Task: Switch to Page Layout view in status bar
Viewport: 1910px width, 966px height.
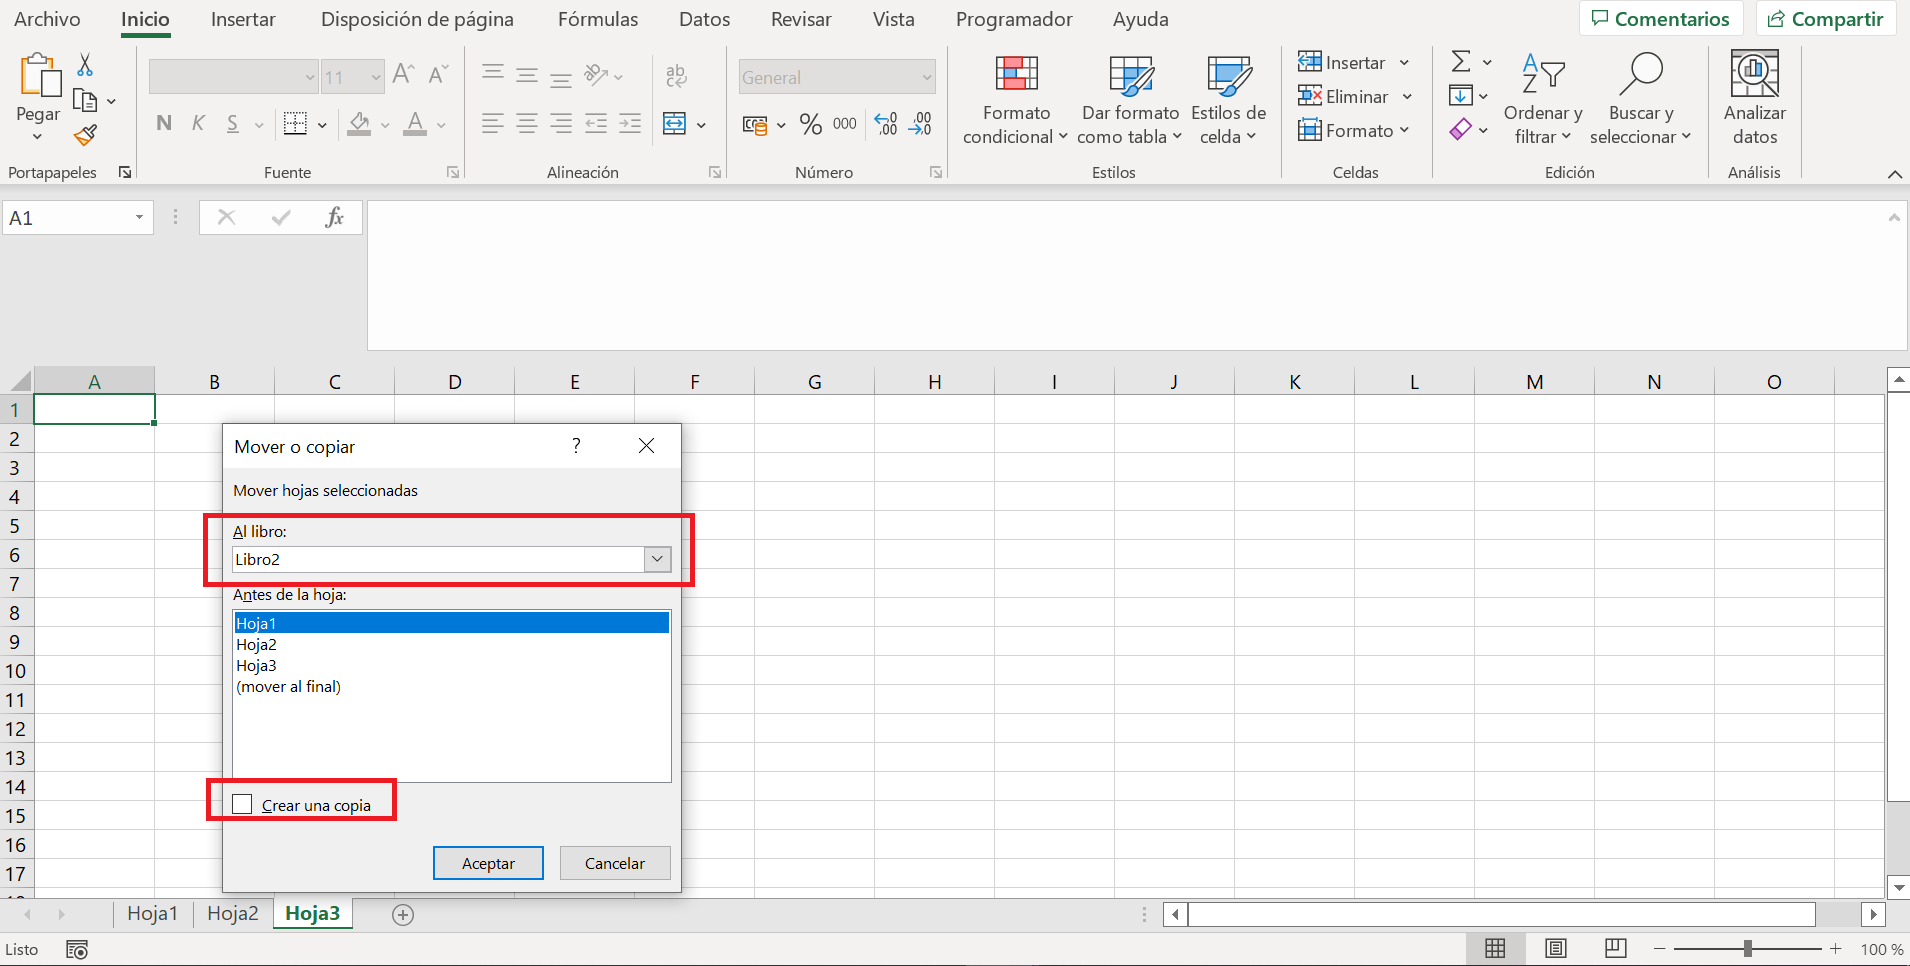Action: pos(1556,949)
